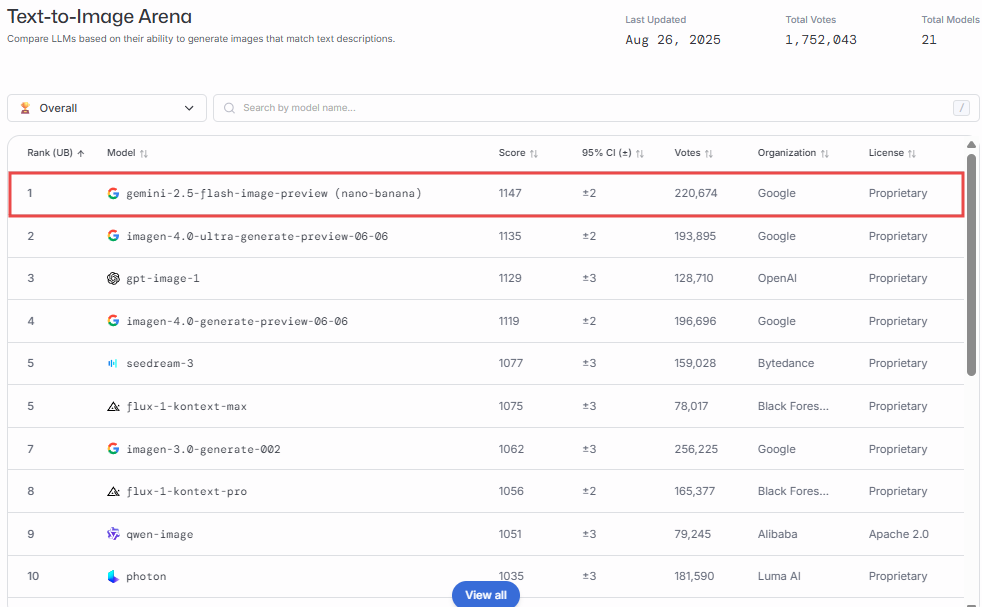Click the Luma AI organization cell
This screenshot has height=607, width=982.
point(779,576)
